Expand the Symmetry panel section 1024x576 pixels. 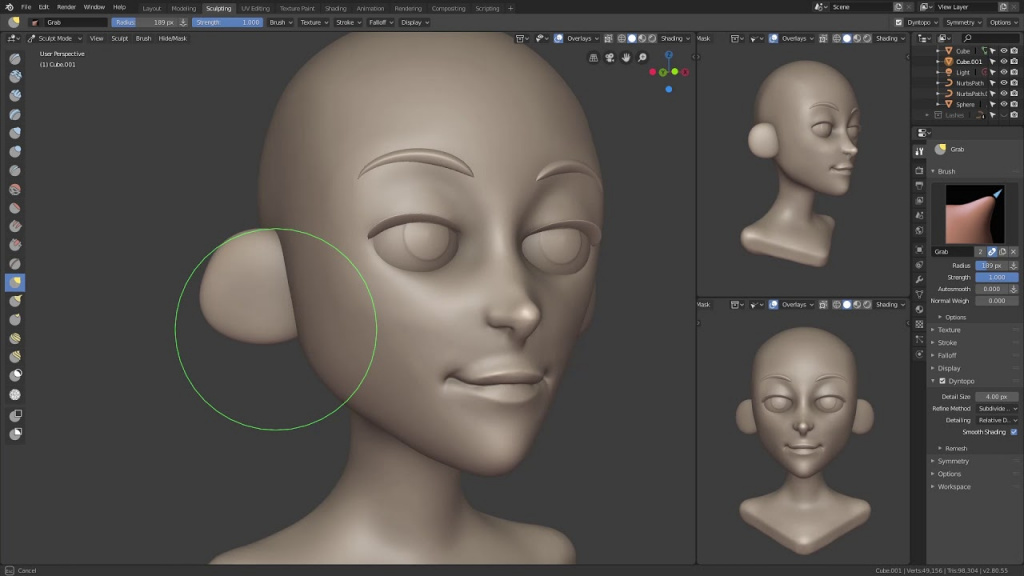(x=953, y=461)
